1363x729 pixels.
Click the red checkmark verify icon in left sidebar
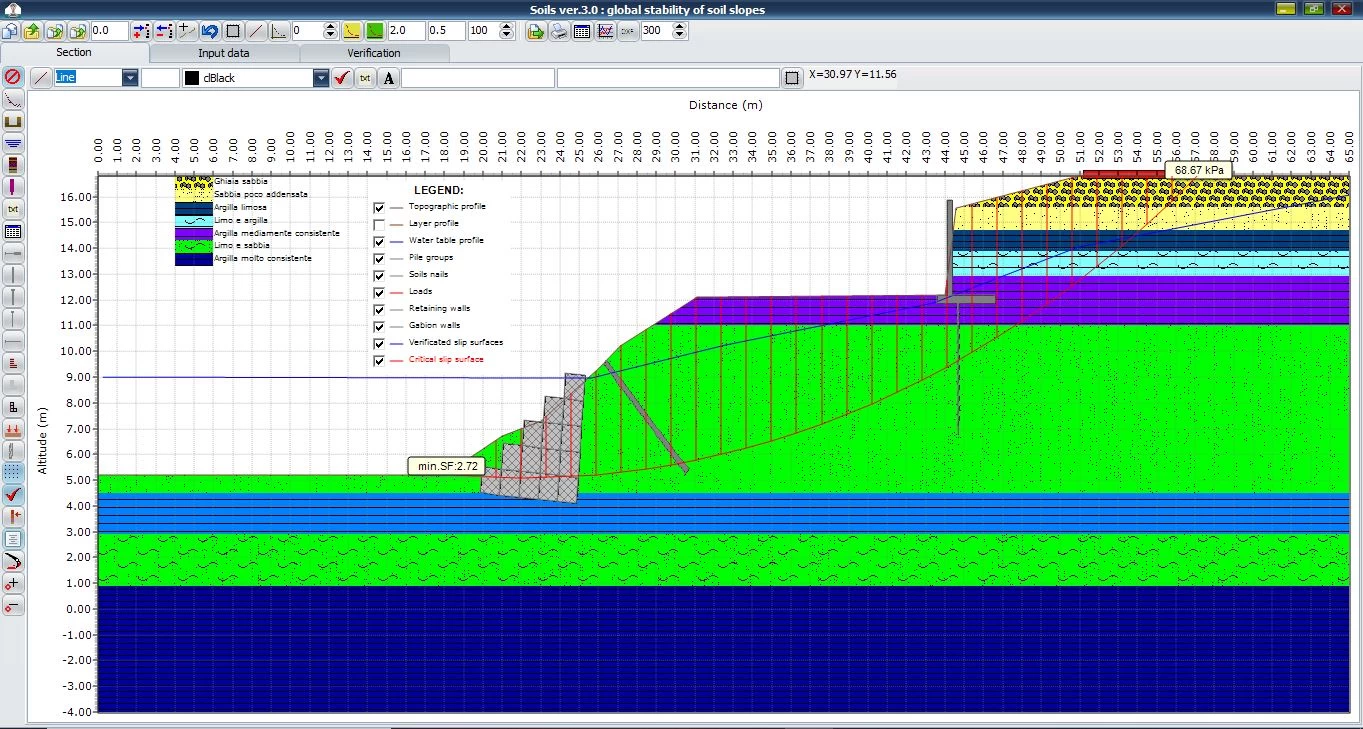(x=13, y=494)
